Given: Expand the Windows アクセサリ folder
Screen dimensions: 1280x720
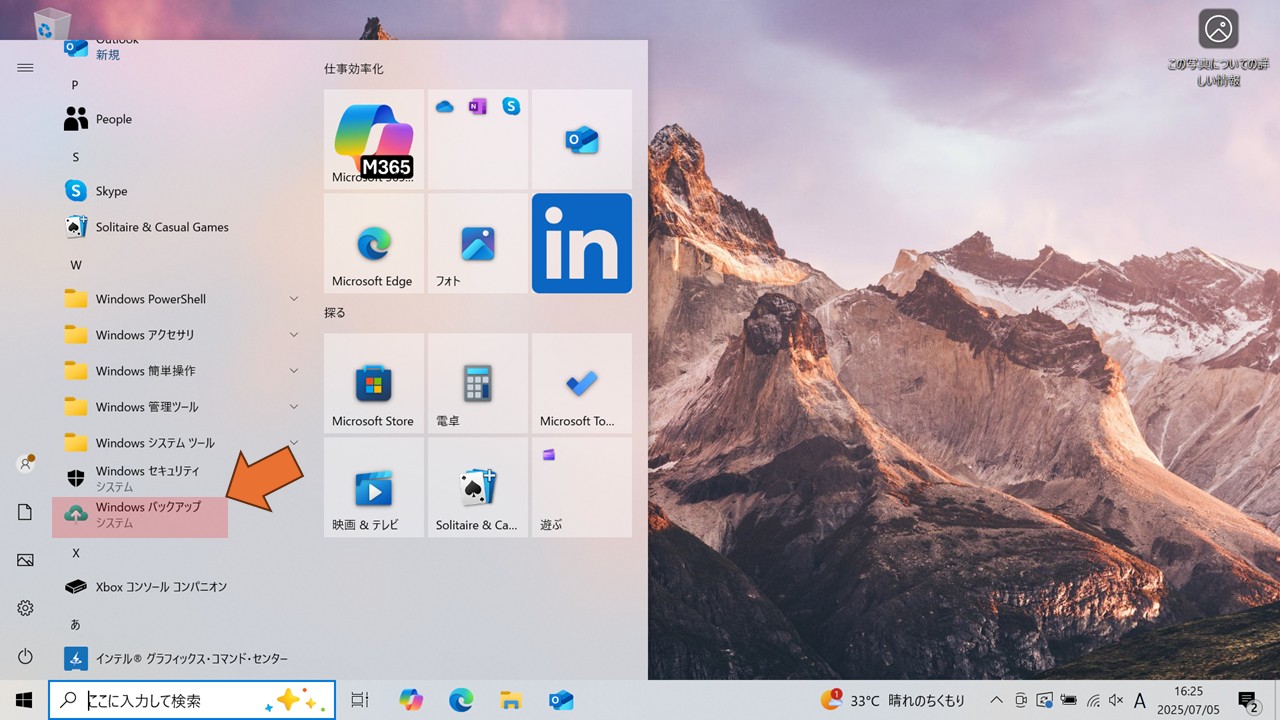Looking at the screenshot, I should point(180,335).
